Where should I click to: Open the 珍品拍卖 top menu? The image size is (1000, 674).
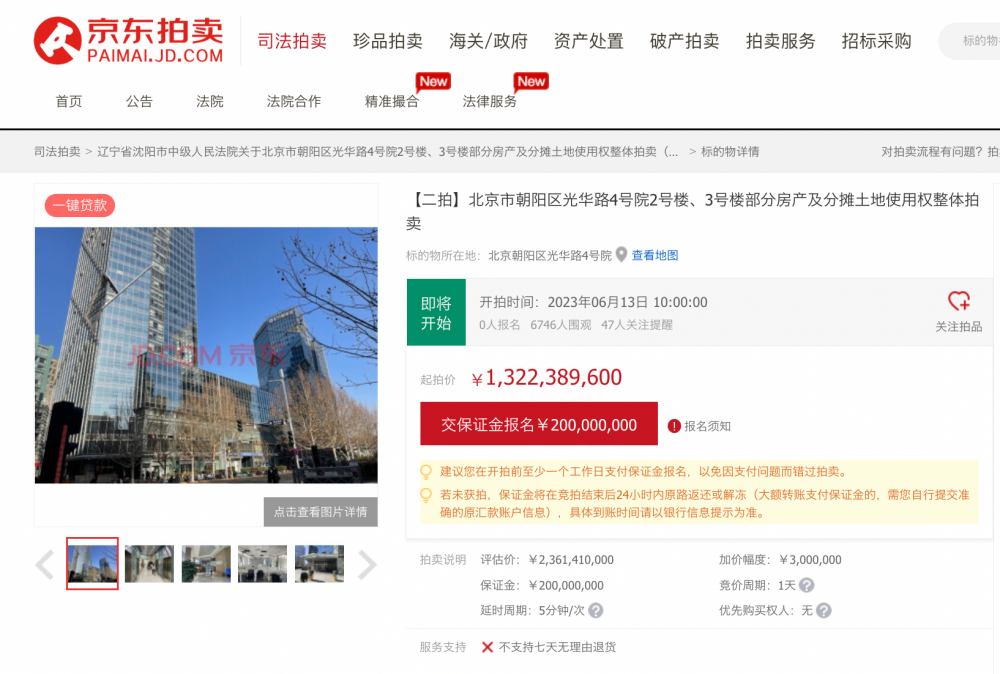[x=388, y=41]
